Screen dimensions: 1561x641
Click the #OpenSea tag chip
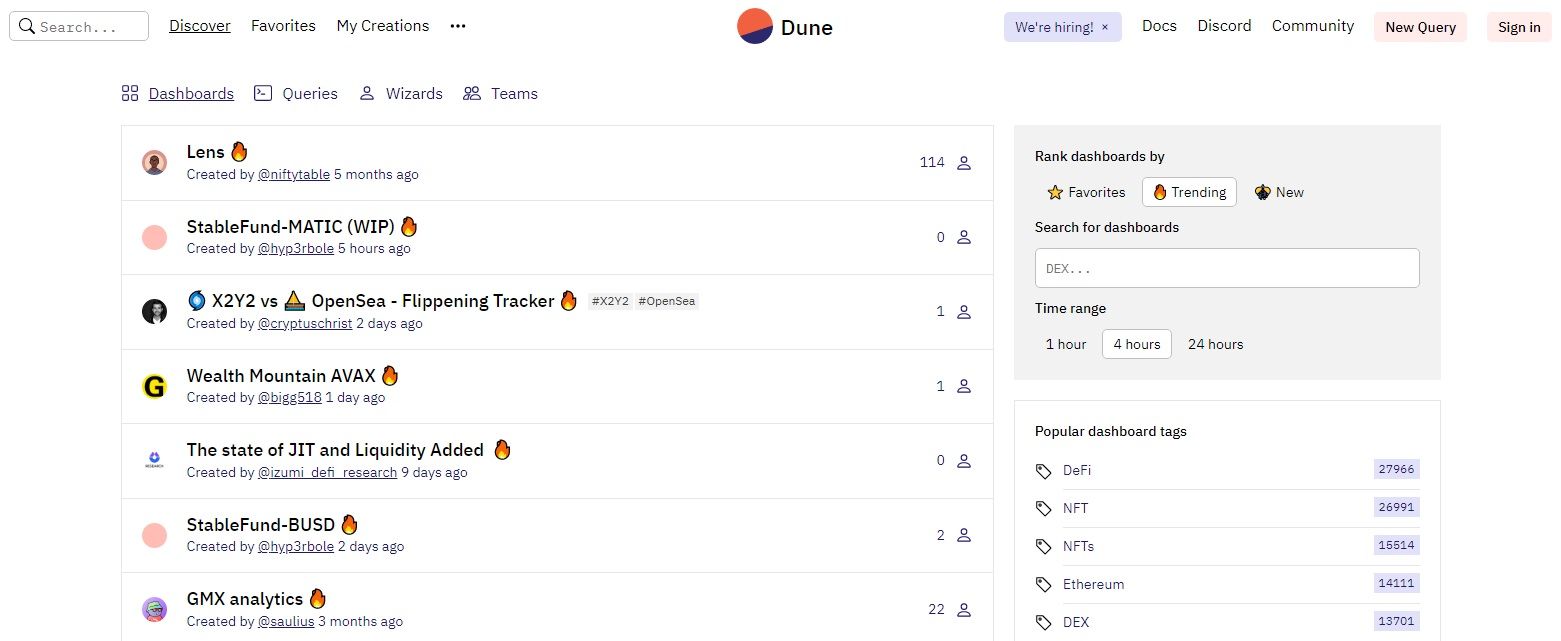coord(666,301)
